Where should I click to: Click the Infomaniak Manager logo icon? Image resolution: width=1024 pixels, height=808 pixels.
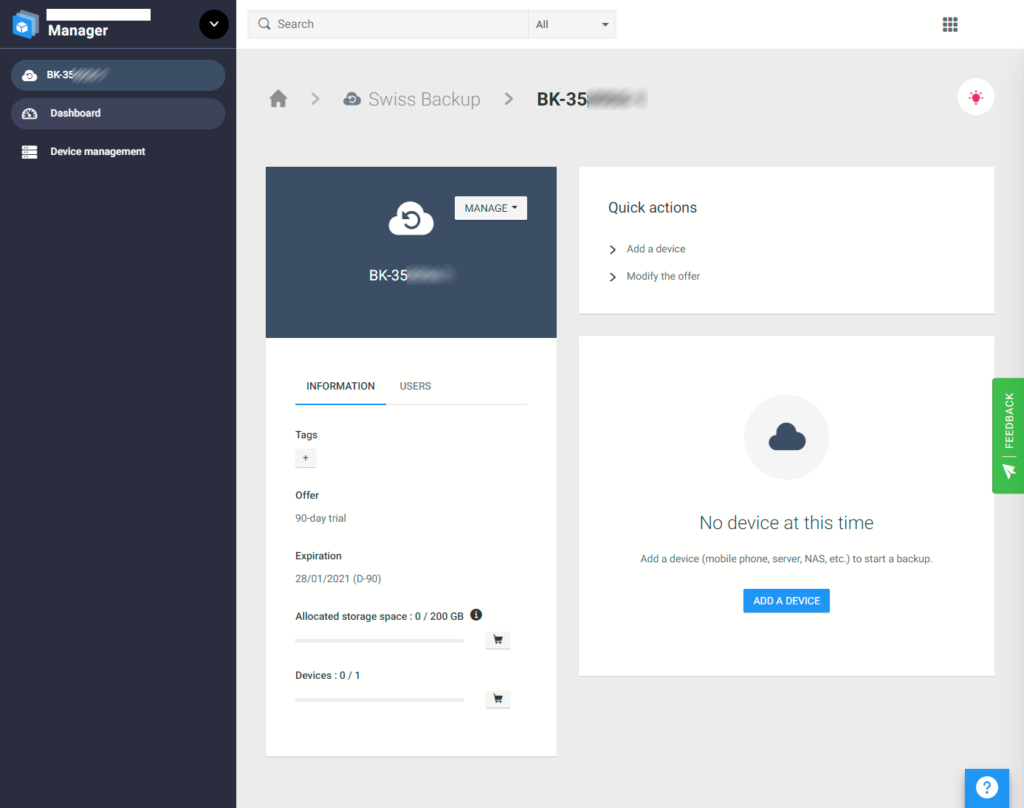25,25
